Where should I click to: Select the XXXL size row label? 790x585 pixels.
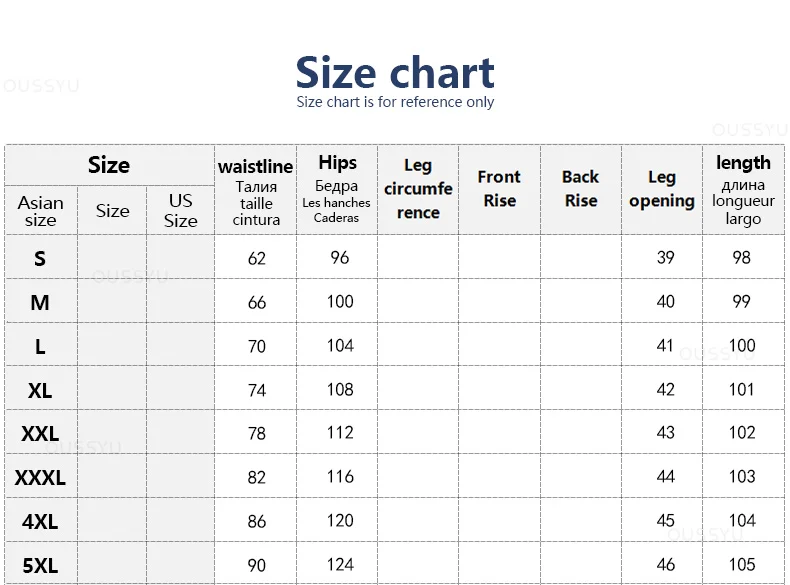(x=40, y=478)
